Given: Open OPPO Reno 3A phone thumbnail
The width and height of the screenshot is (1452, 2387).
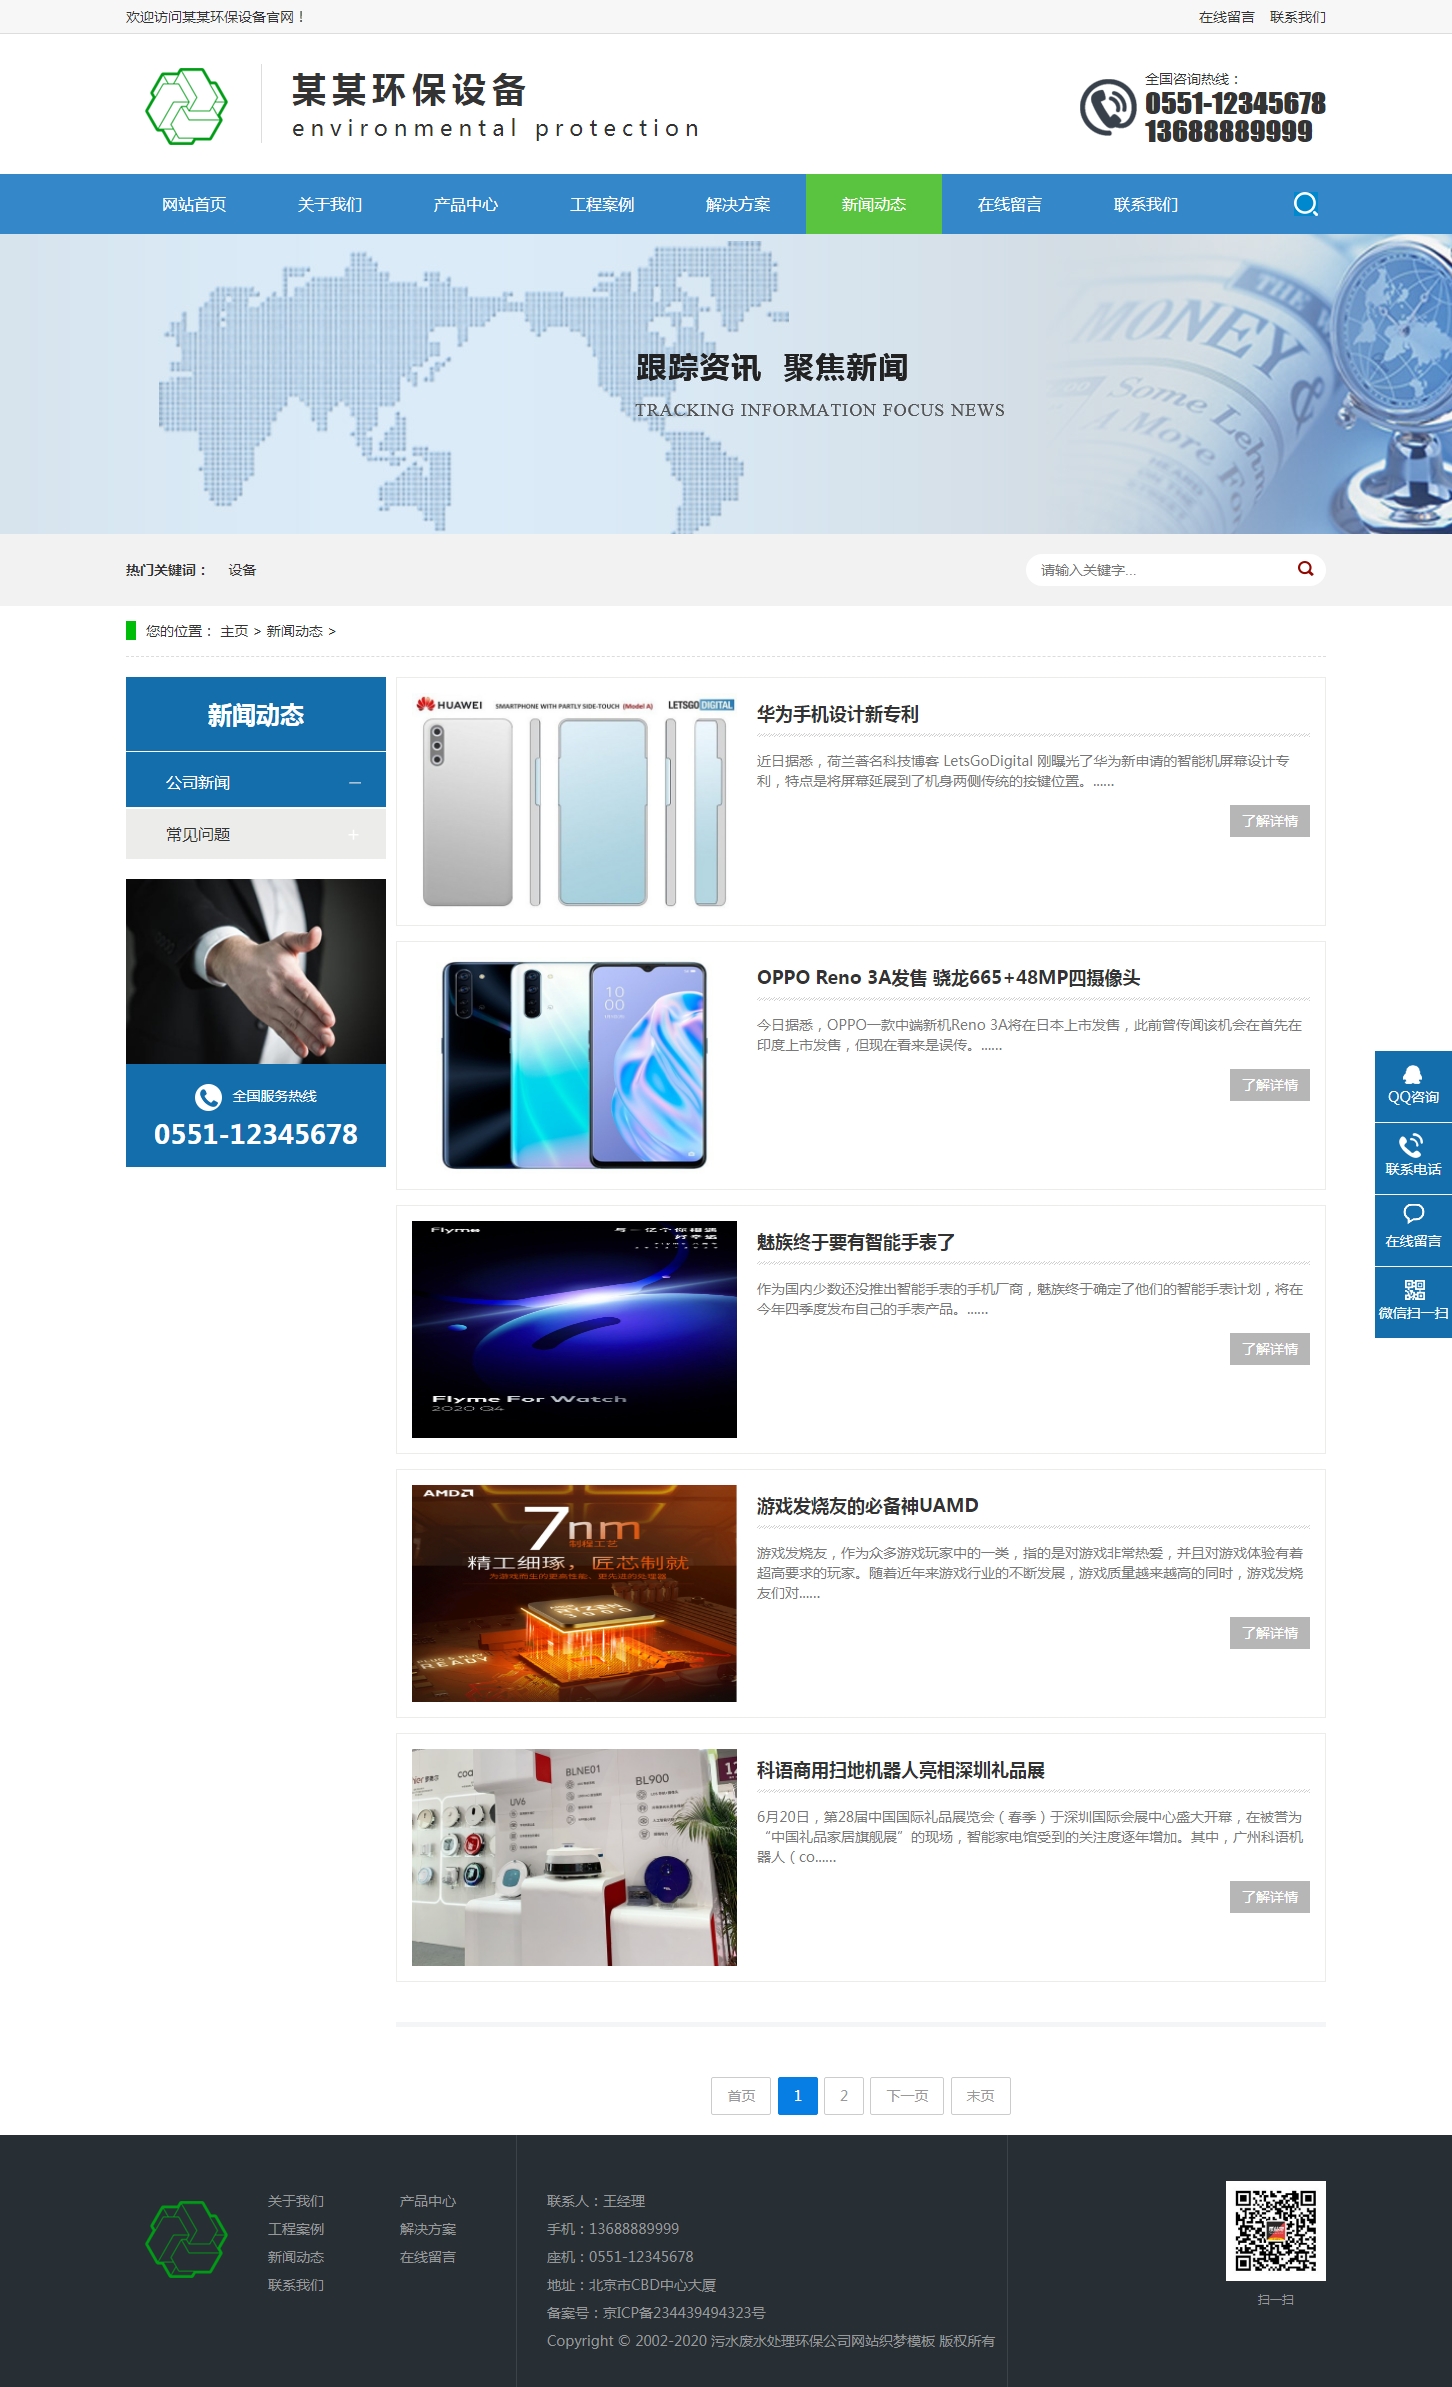Looking at the screenshot, I should point(574,1066).
